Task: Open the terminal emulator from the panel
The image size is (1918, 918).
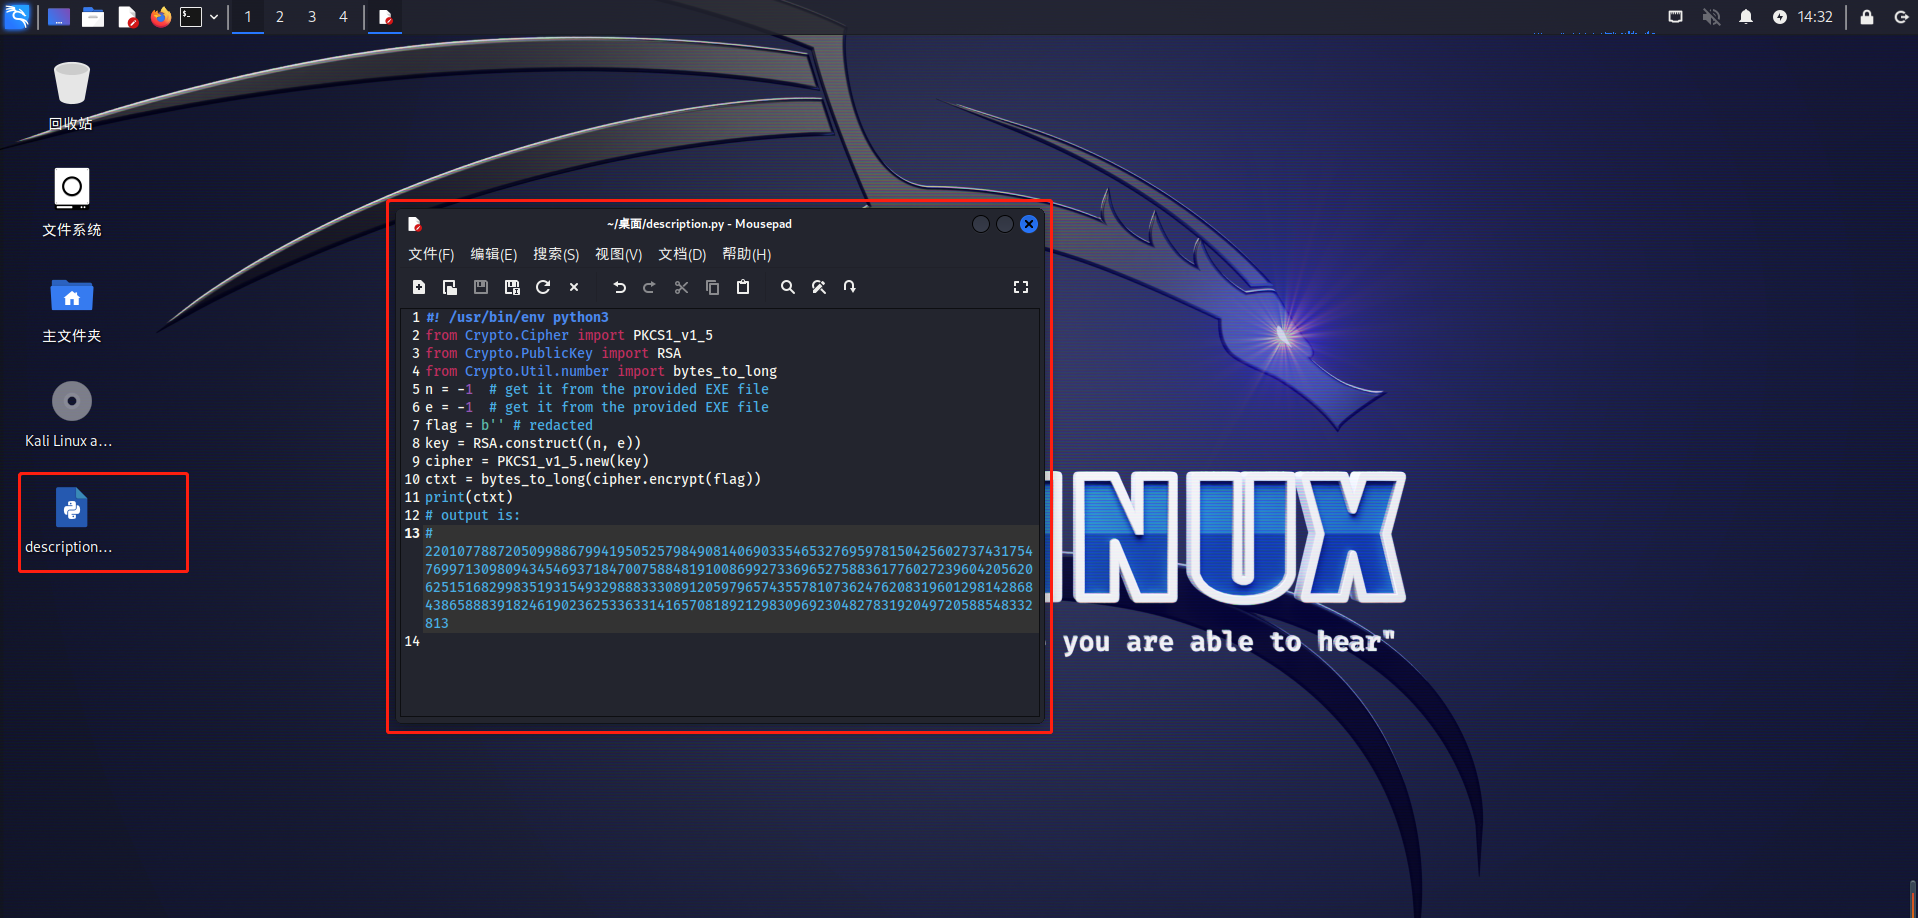Action: coord(191,17)
